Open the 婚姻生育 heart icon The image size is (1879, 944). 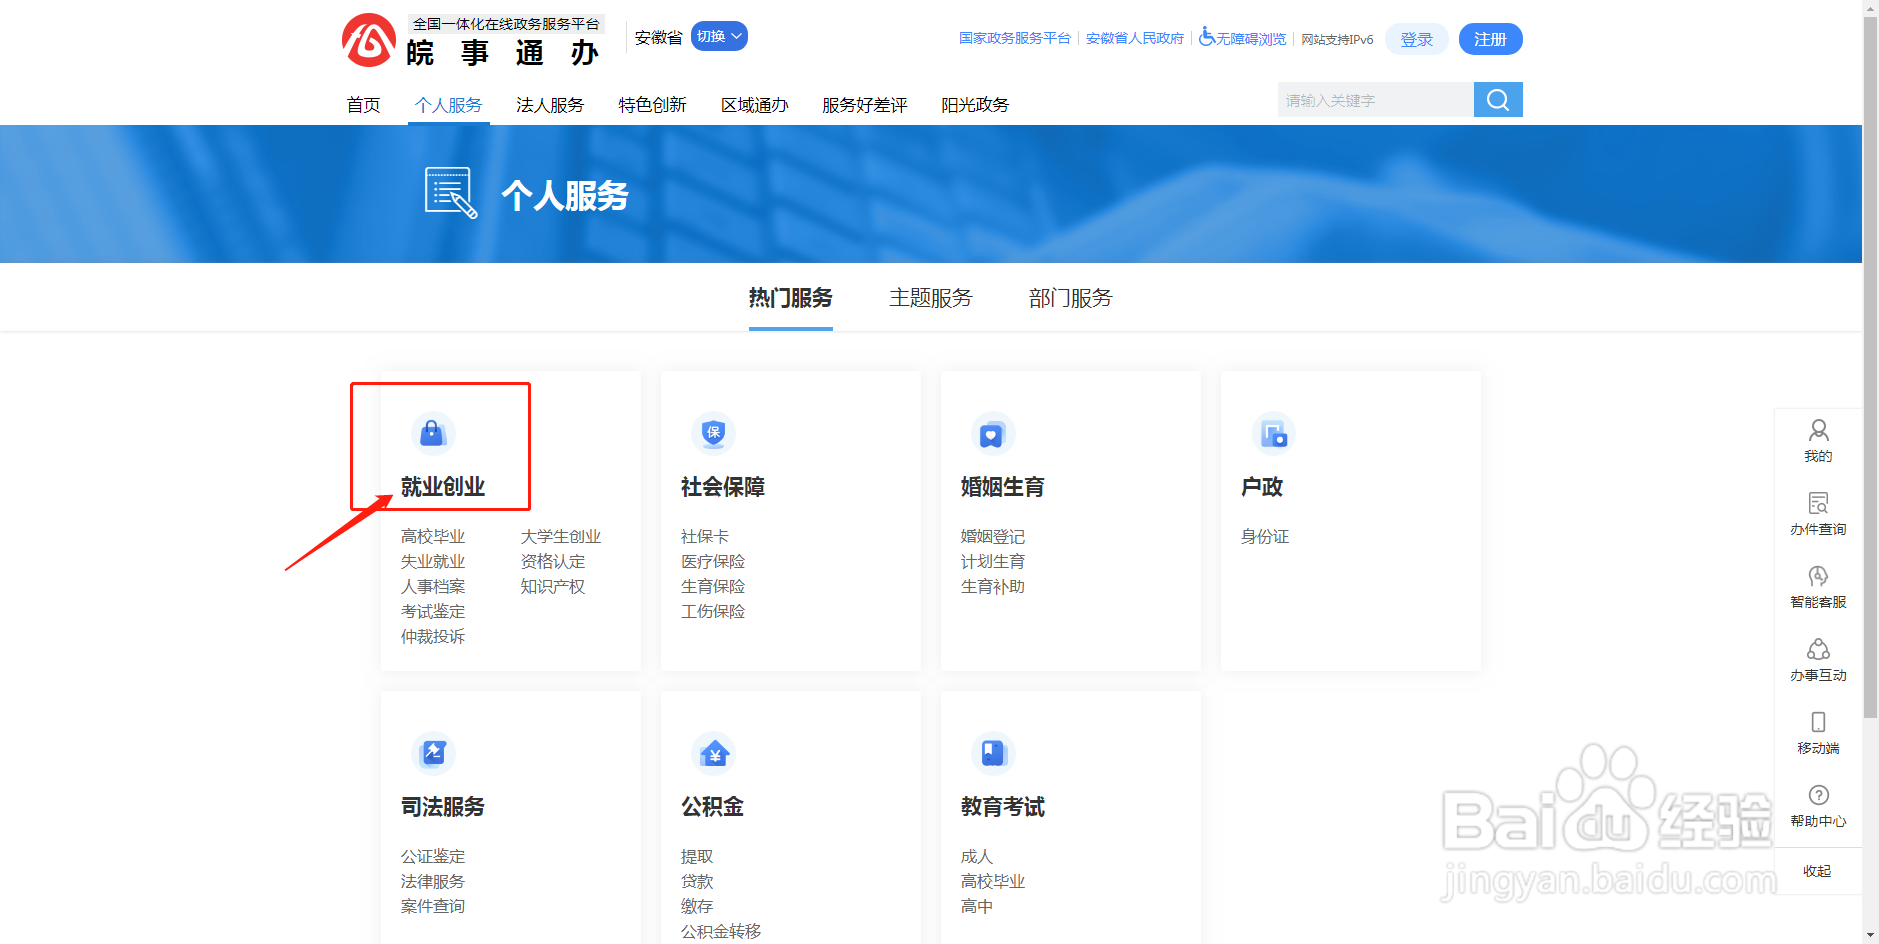tap(993, 433)
